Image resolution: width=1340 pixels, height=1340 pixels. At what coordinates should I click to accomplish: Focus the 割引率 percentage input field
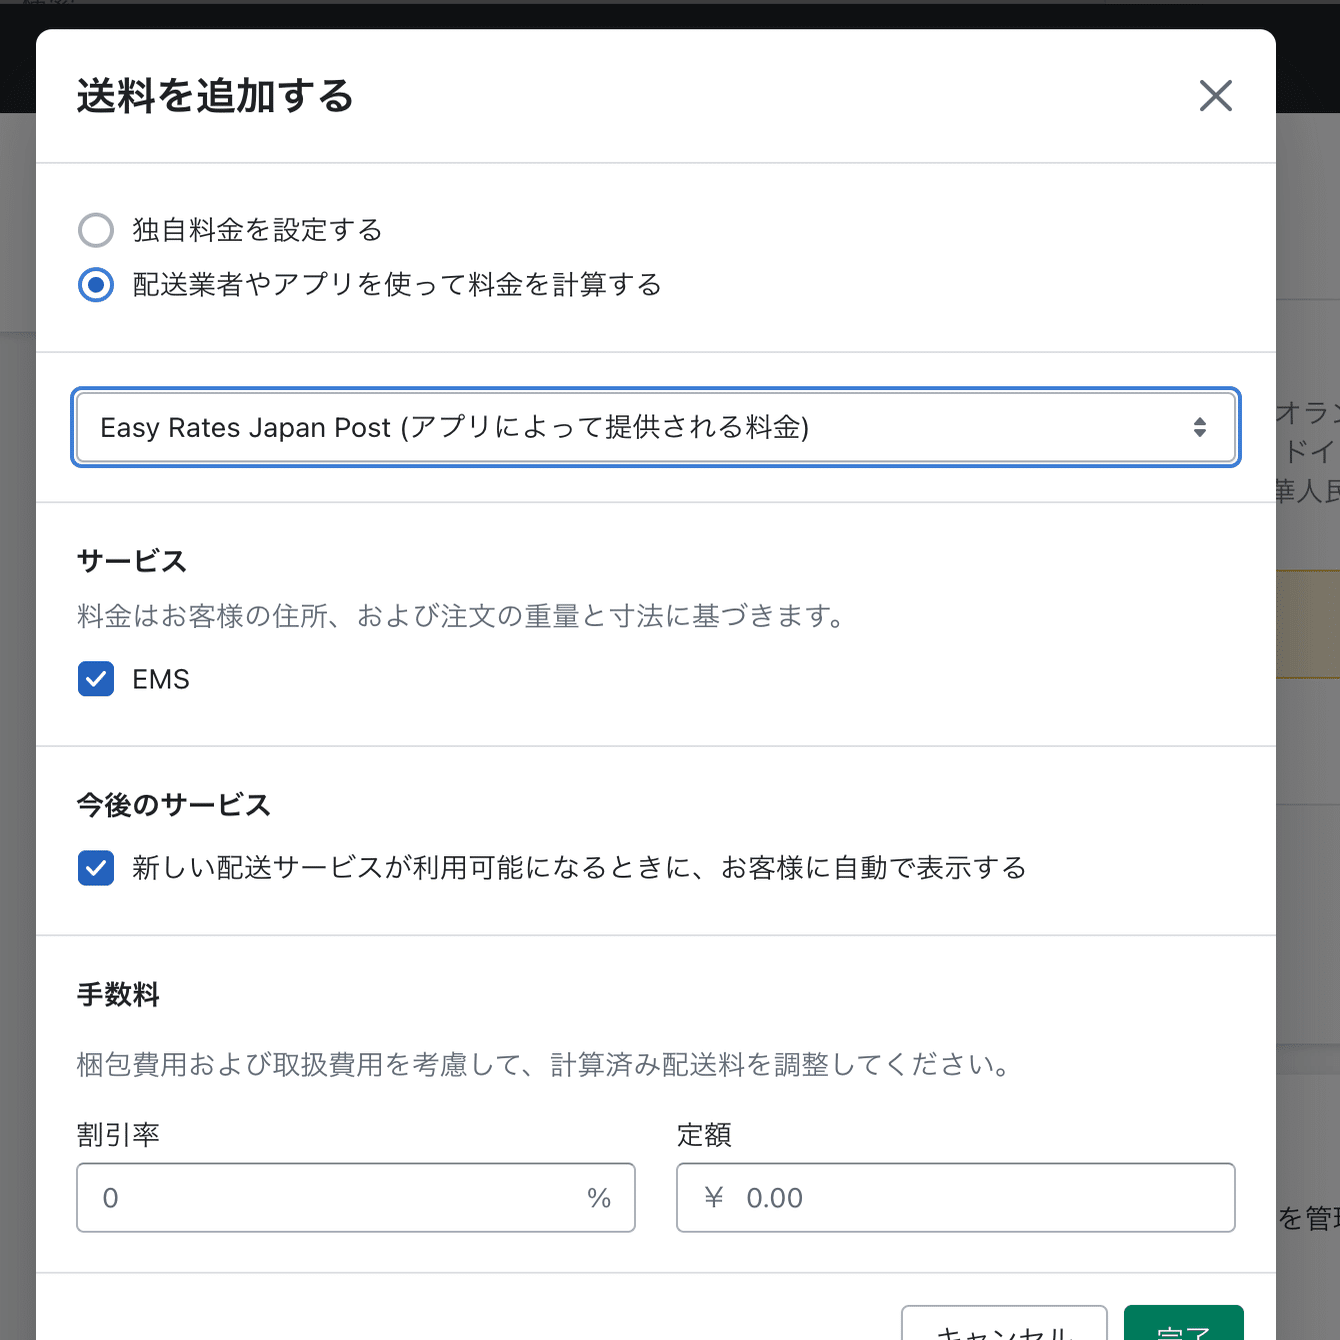[356, 1198]
